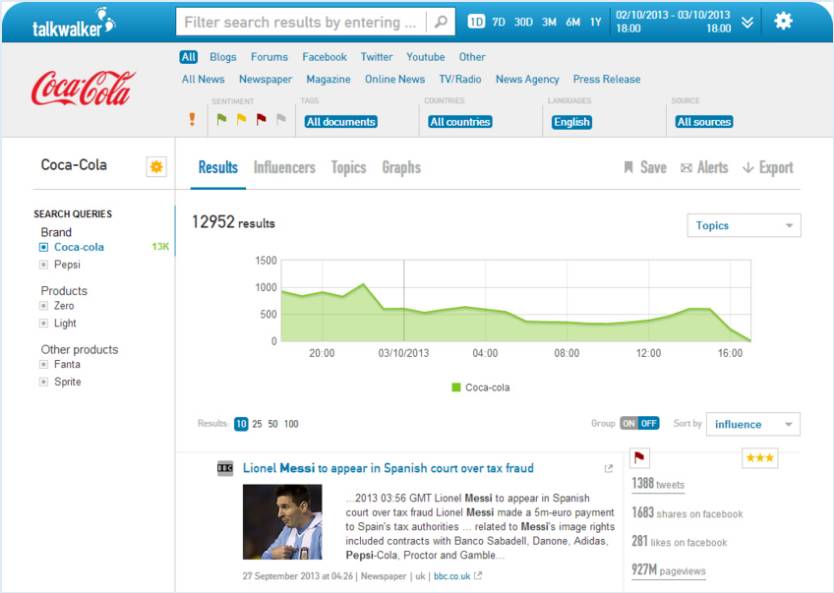Click the Alerts envelope icon
This screenshot has height=593, width=834.
pyautogui.click(x=686, y=168)
